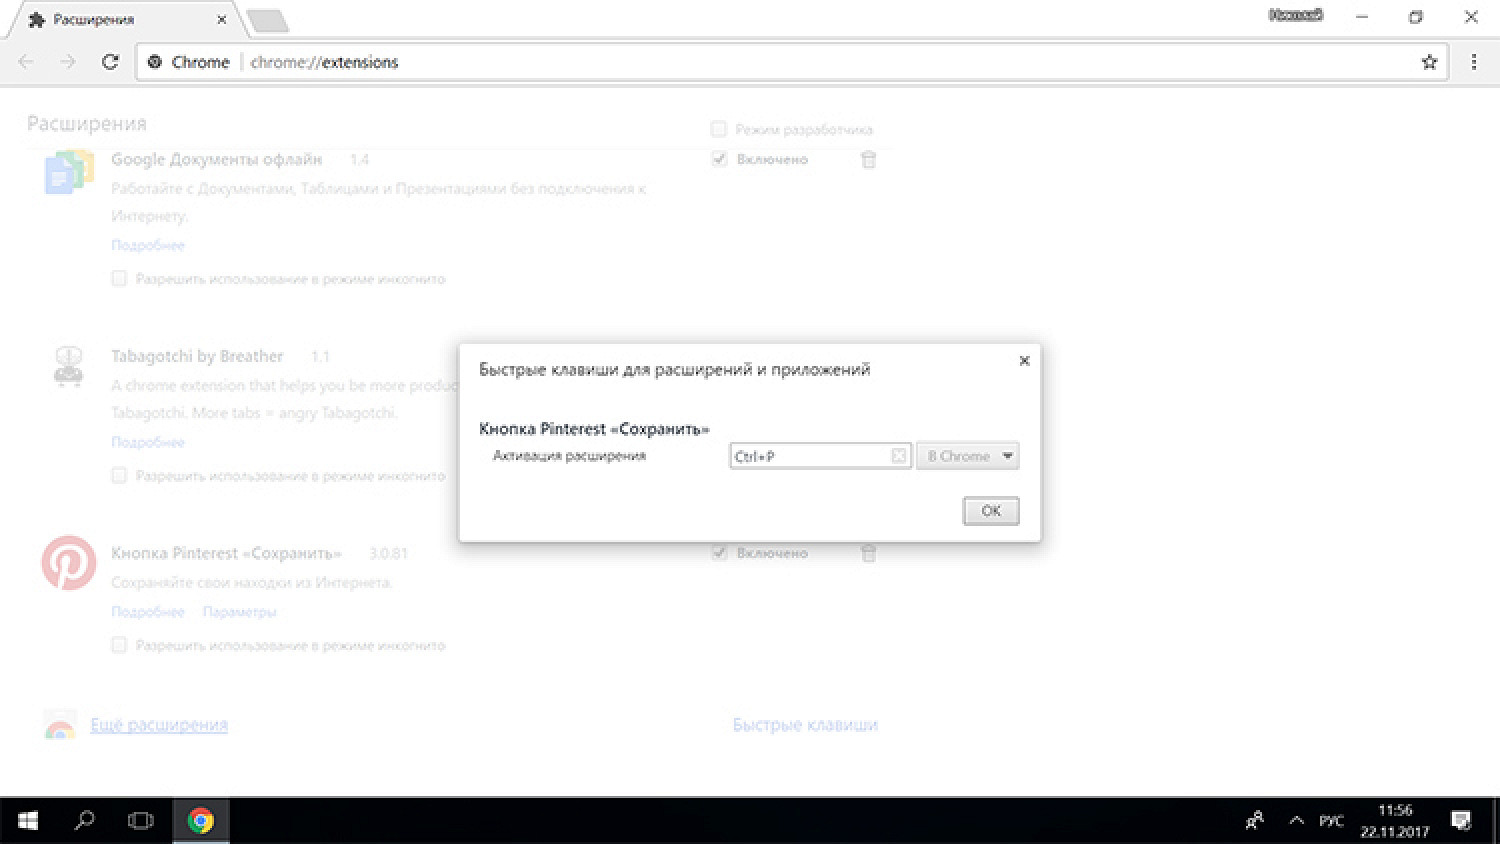Open the Windows Start menu

pyautogui.click(x=28, y=821)
